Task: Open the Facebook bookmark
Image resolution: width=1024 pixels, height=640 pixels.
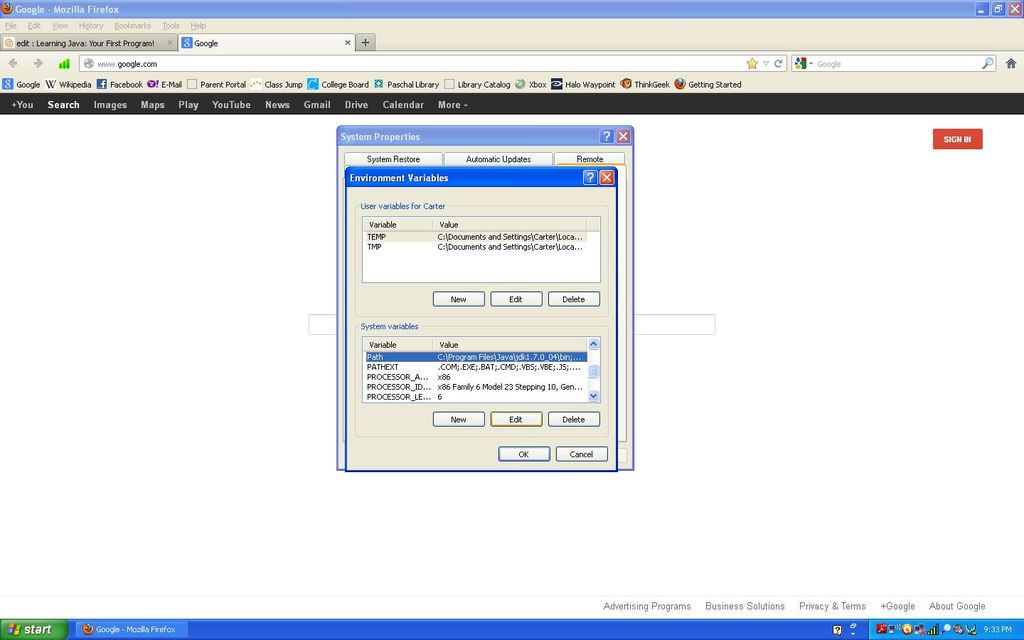Action: pos(120,84)
